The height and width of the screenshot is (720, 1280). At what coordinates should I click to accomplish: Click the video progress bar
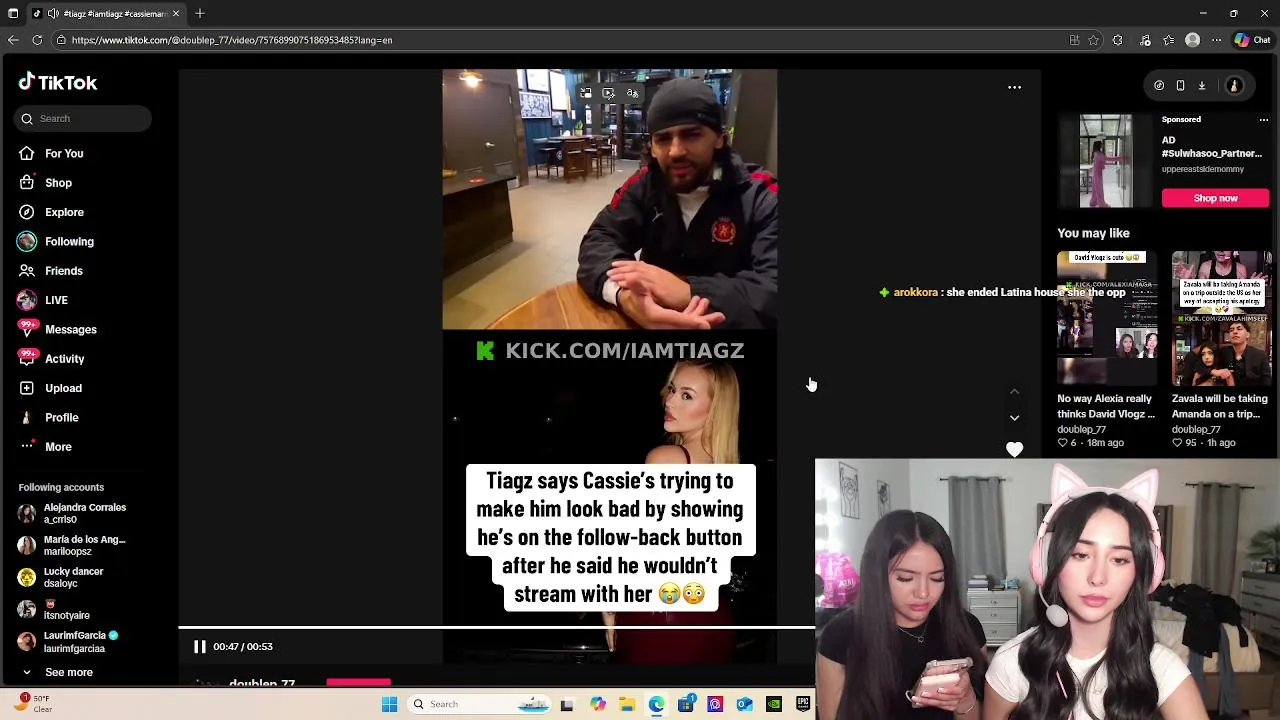click(x=497, y=629)
